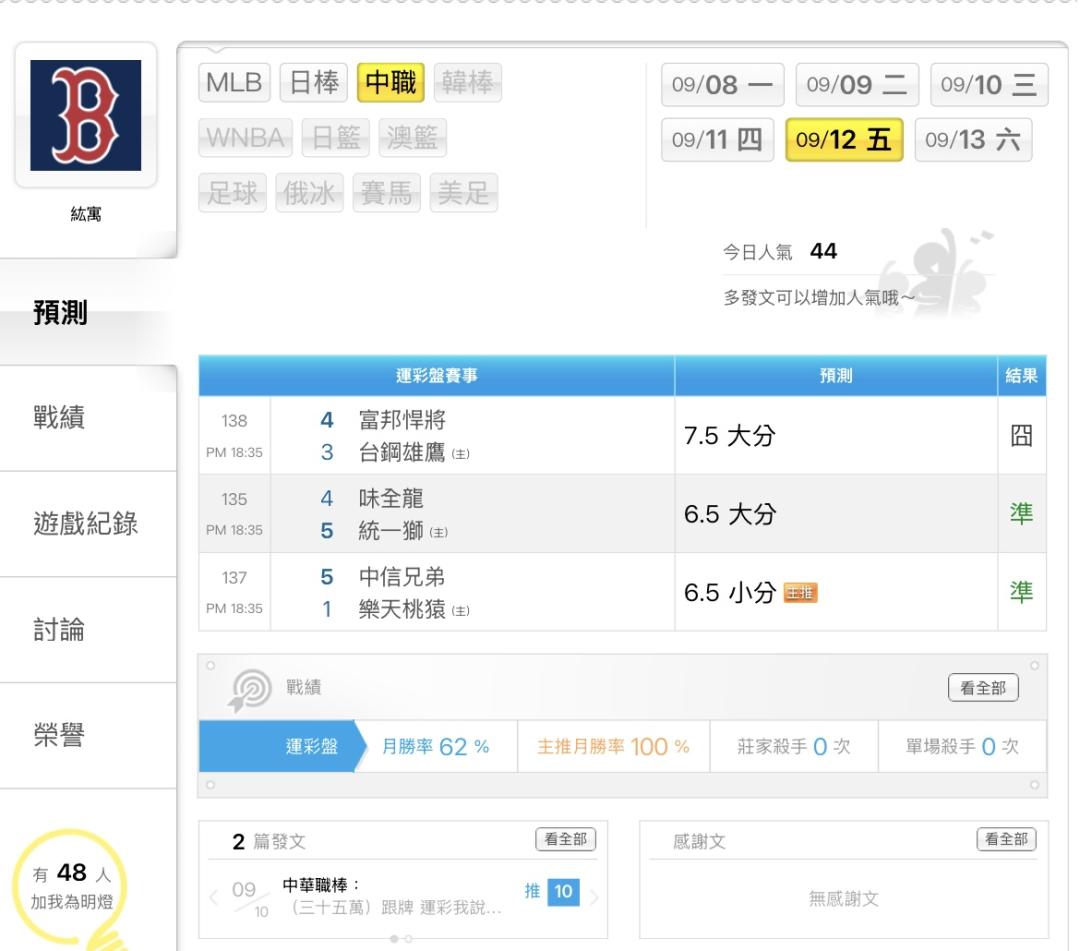Click 看全部 in the 感謝文 panel
The image size is (1080, 951).
pyautogui.click(x=1006, y=839)
